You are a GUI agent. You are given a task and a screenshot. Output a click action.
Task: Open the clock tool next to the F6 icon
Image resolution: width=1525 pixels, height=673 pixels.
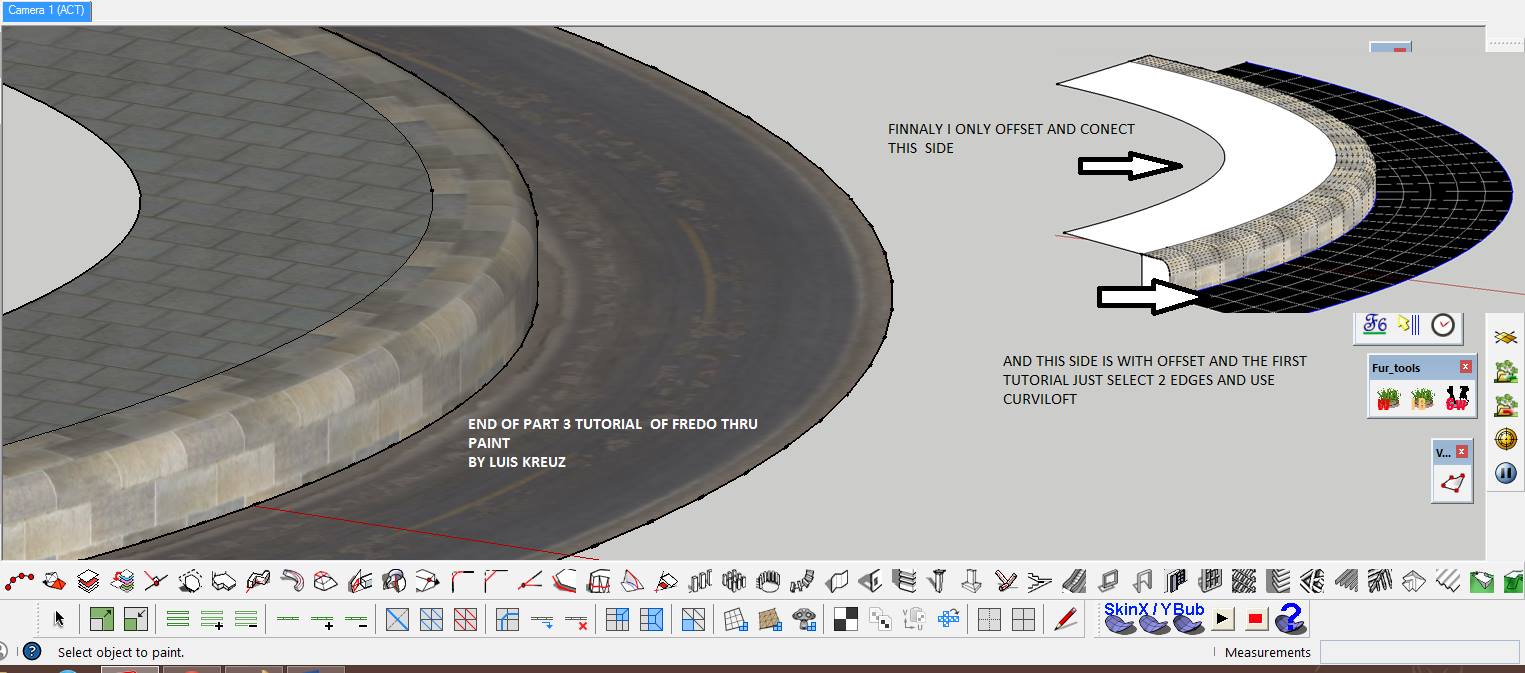pos(1441,325)
